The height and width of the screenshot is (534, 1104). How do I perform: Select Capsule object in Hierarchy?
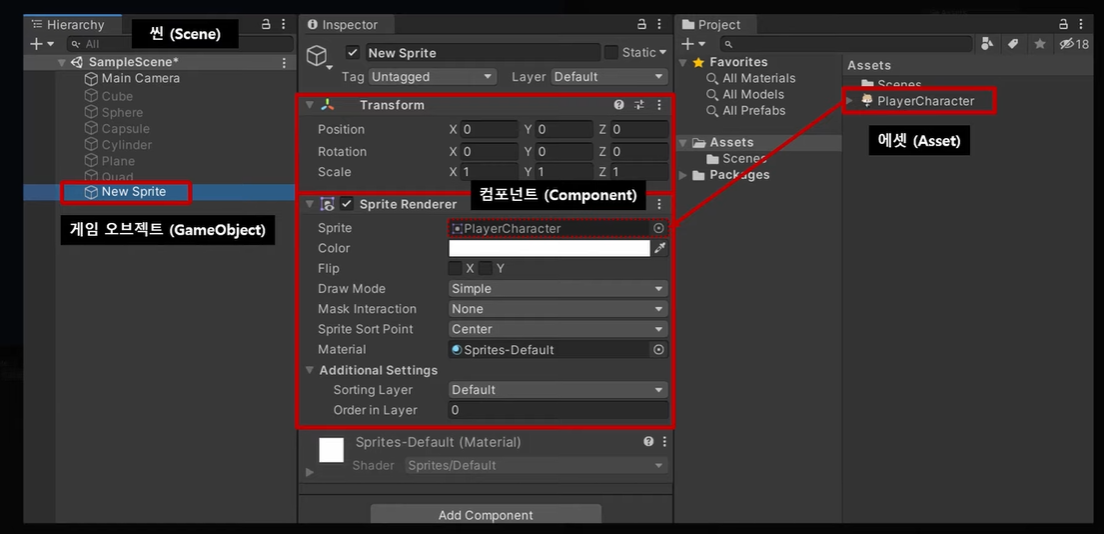coord(125,128)
